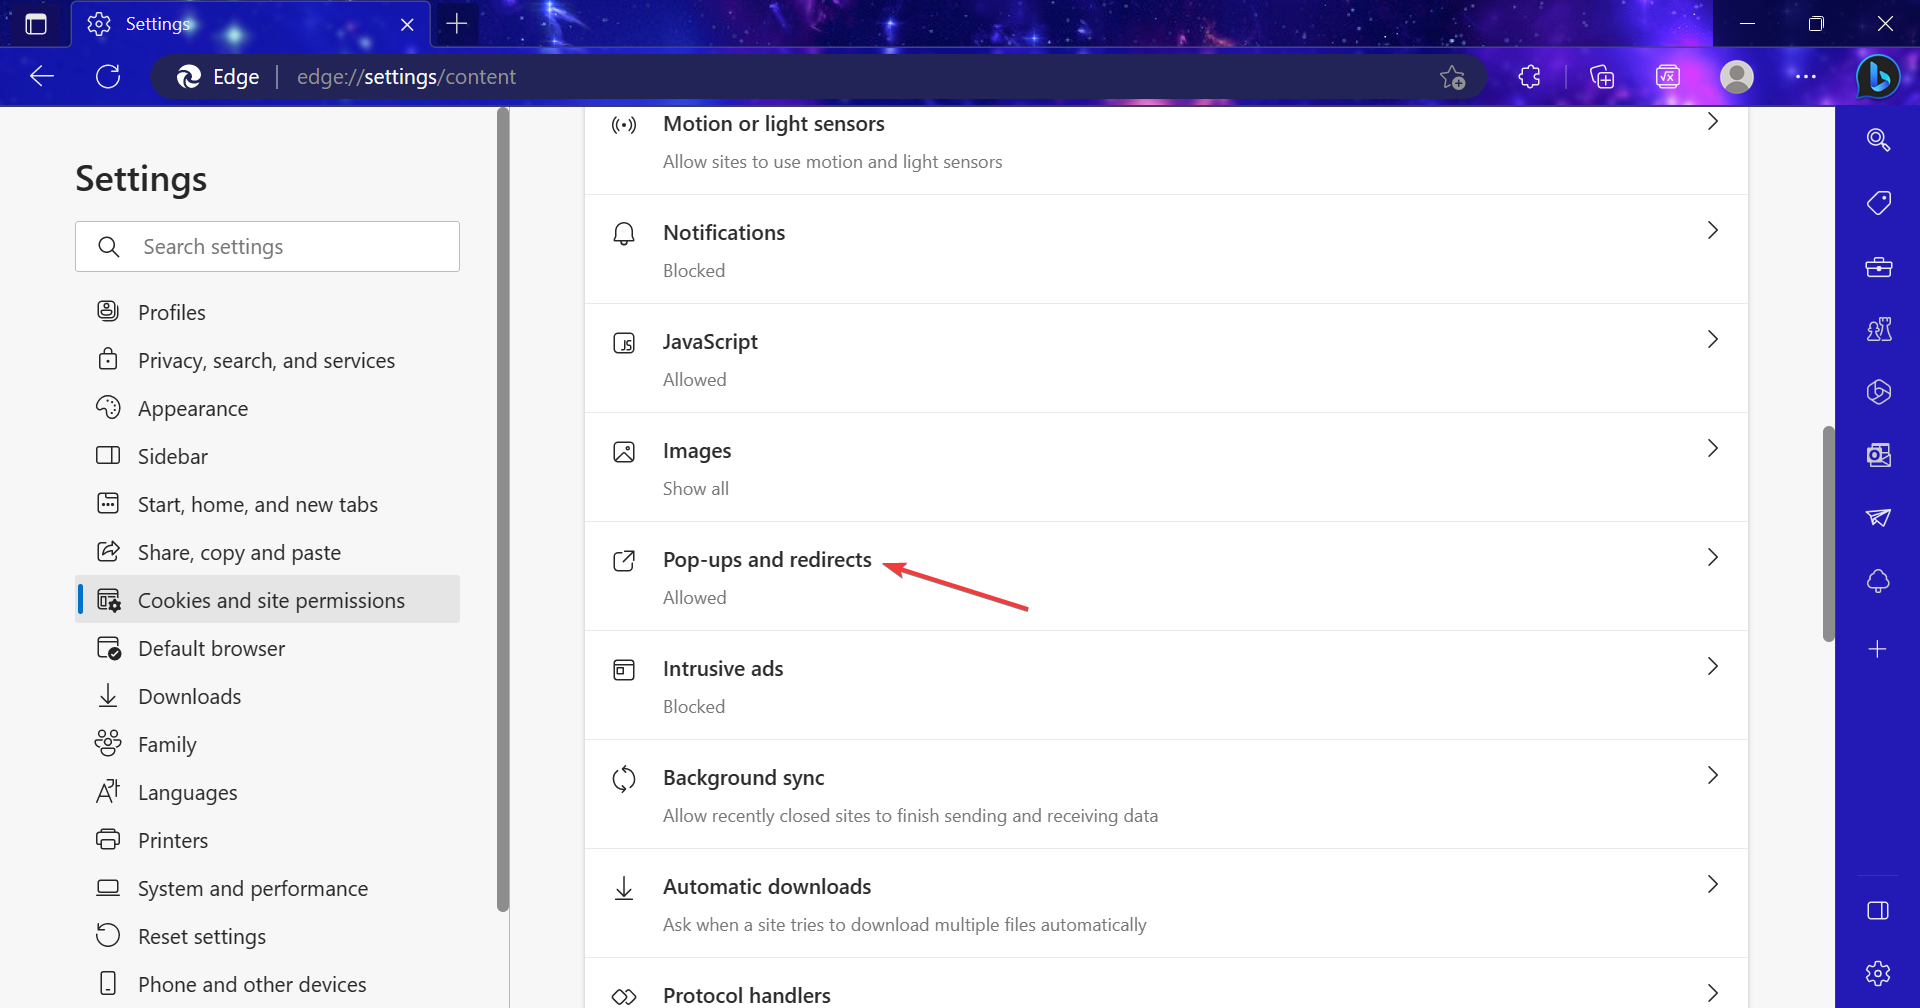The height and width of the screenshot is (1008, 1920).
Task: Navigate back with the back arrow
Action: (x=40, y=76)
